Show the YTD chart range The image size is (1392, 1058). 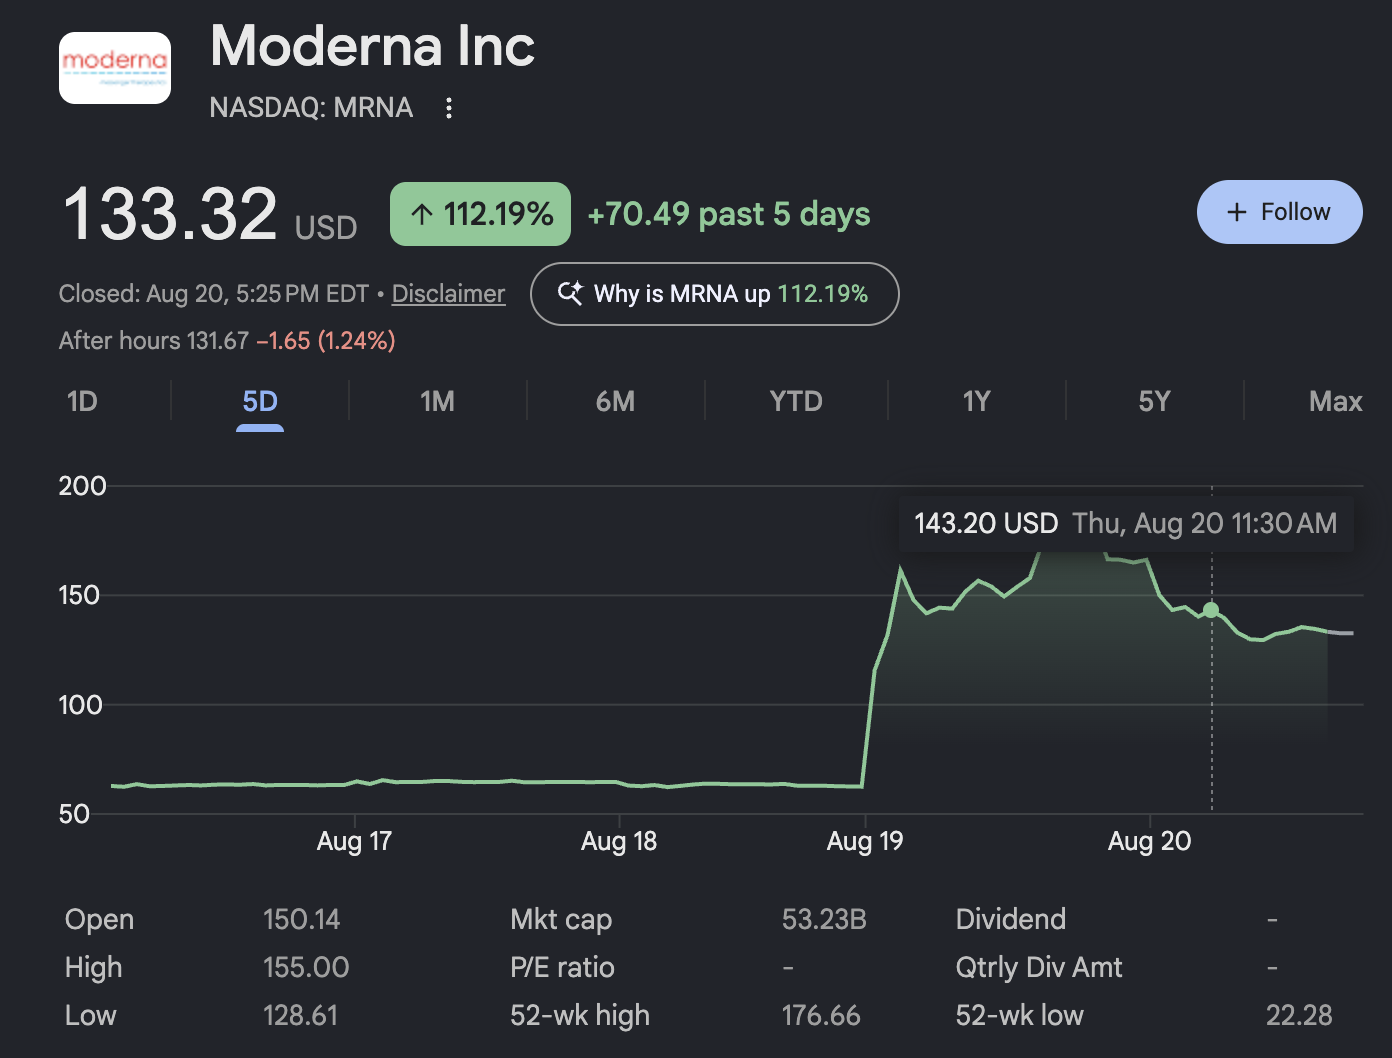(796, 402)
